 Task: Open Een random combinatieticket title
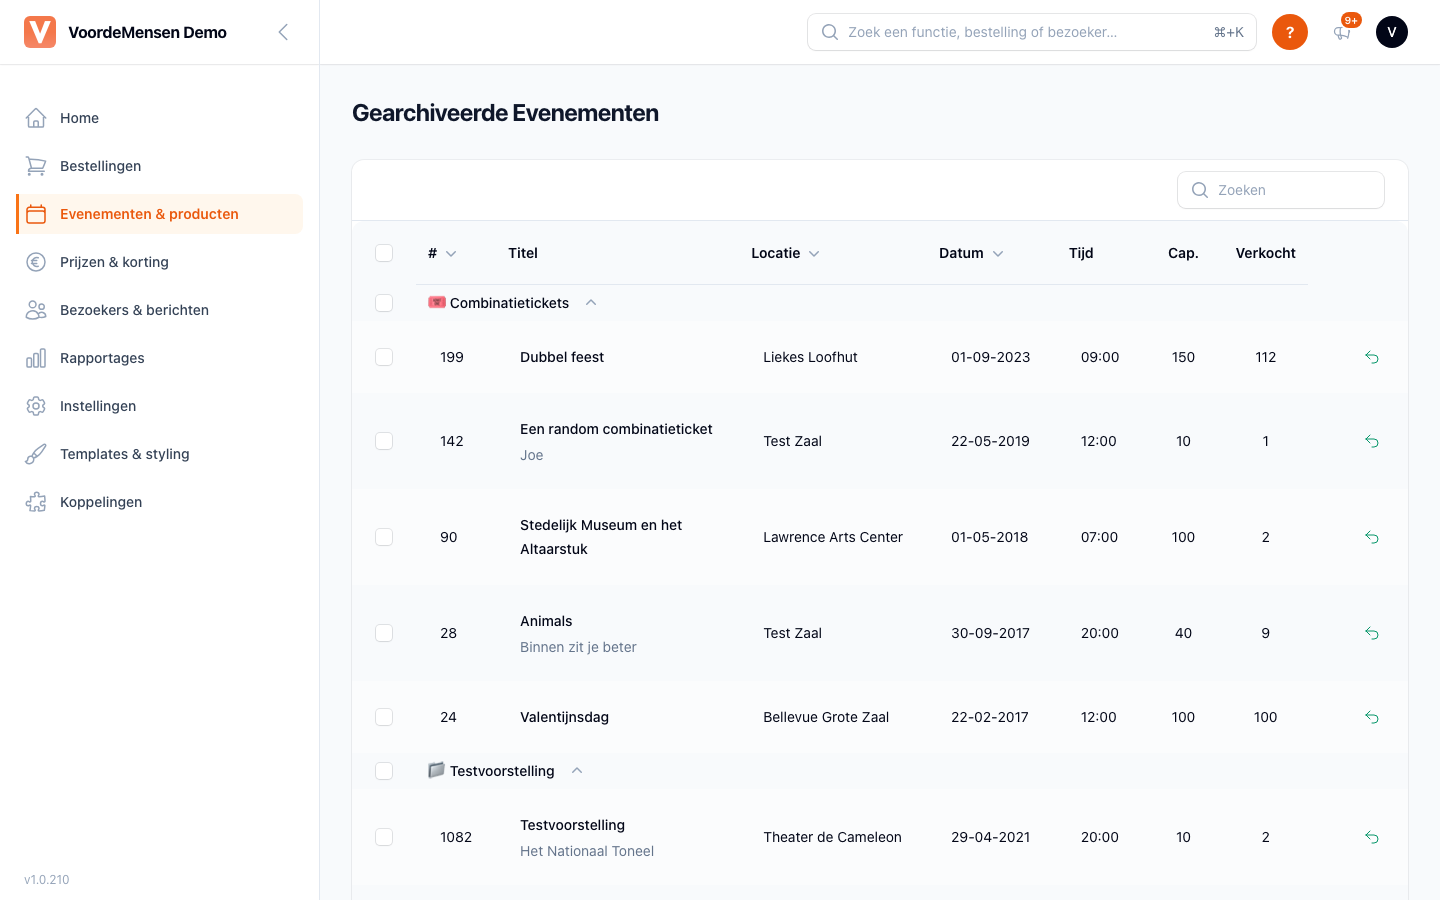[616, 429]
